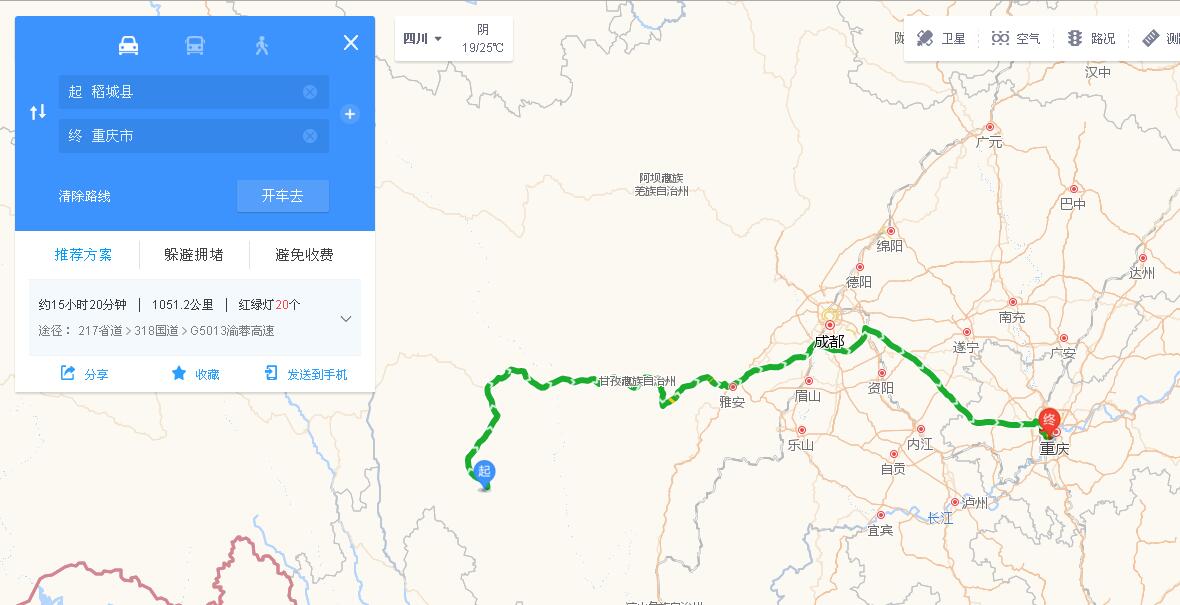
Task: Choose the walking mode icon
Action: (261, 46)
